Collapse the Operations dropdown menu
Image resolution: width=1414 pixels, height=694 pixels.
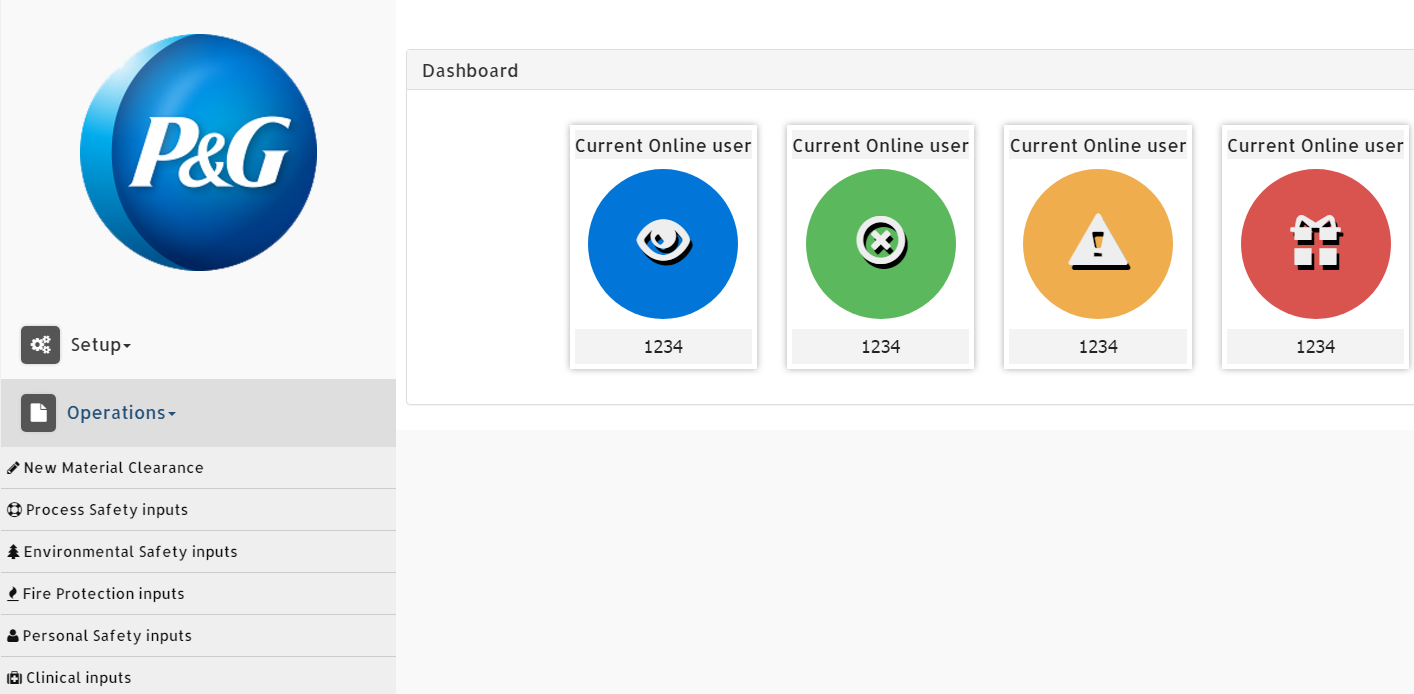pyautogui.click(x=121, y=413)
